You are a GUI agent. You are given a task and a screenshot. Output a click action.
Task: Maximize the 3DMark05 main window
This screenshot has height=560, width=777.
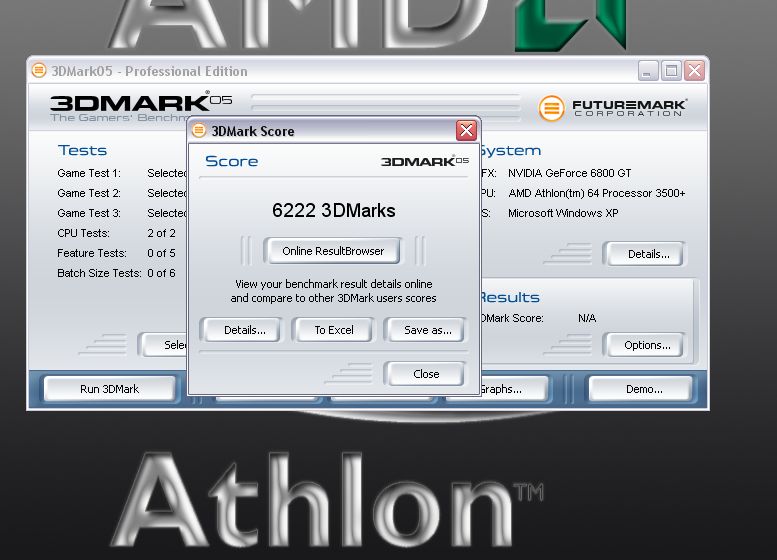(671, 71)
